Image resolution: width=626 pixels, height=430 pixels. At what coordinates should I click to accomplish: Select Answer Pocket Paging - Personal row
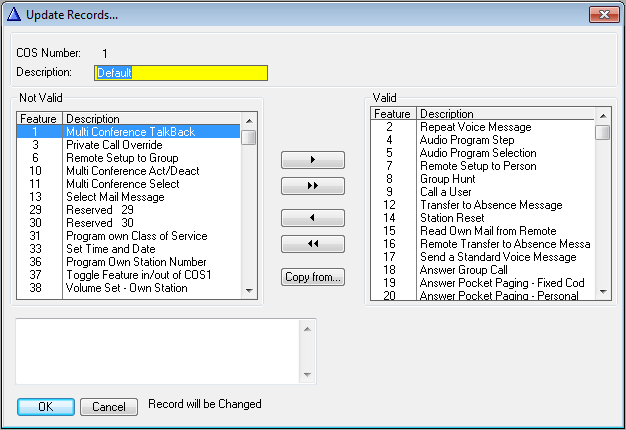coord(483,295)
